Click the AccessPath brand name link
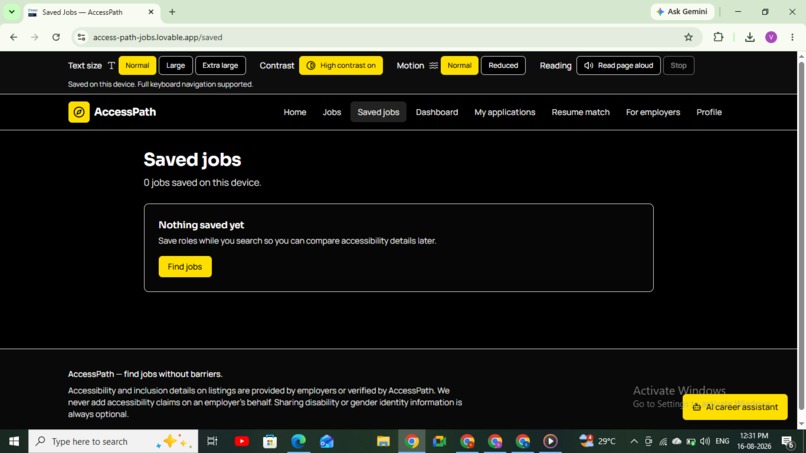Viewport: 806px width, 453px height. 125,112
